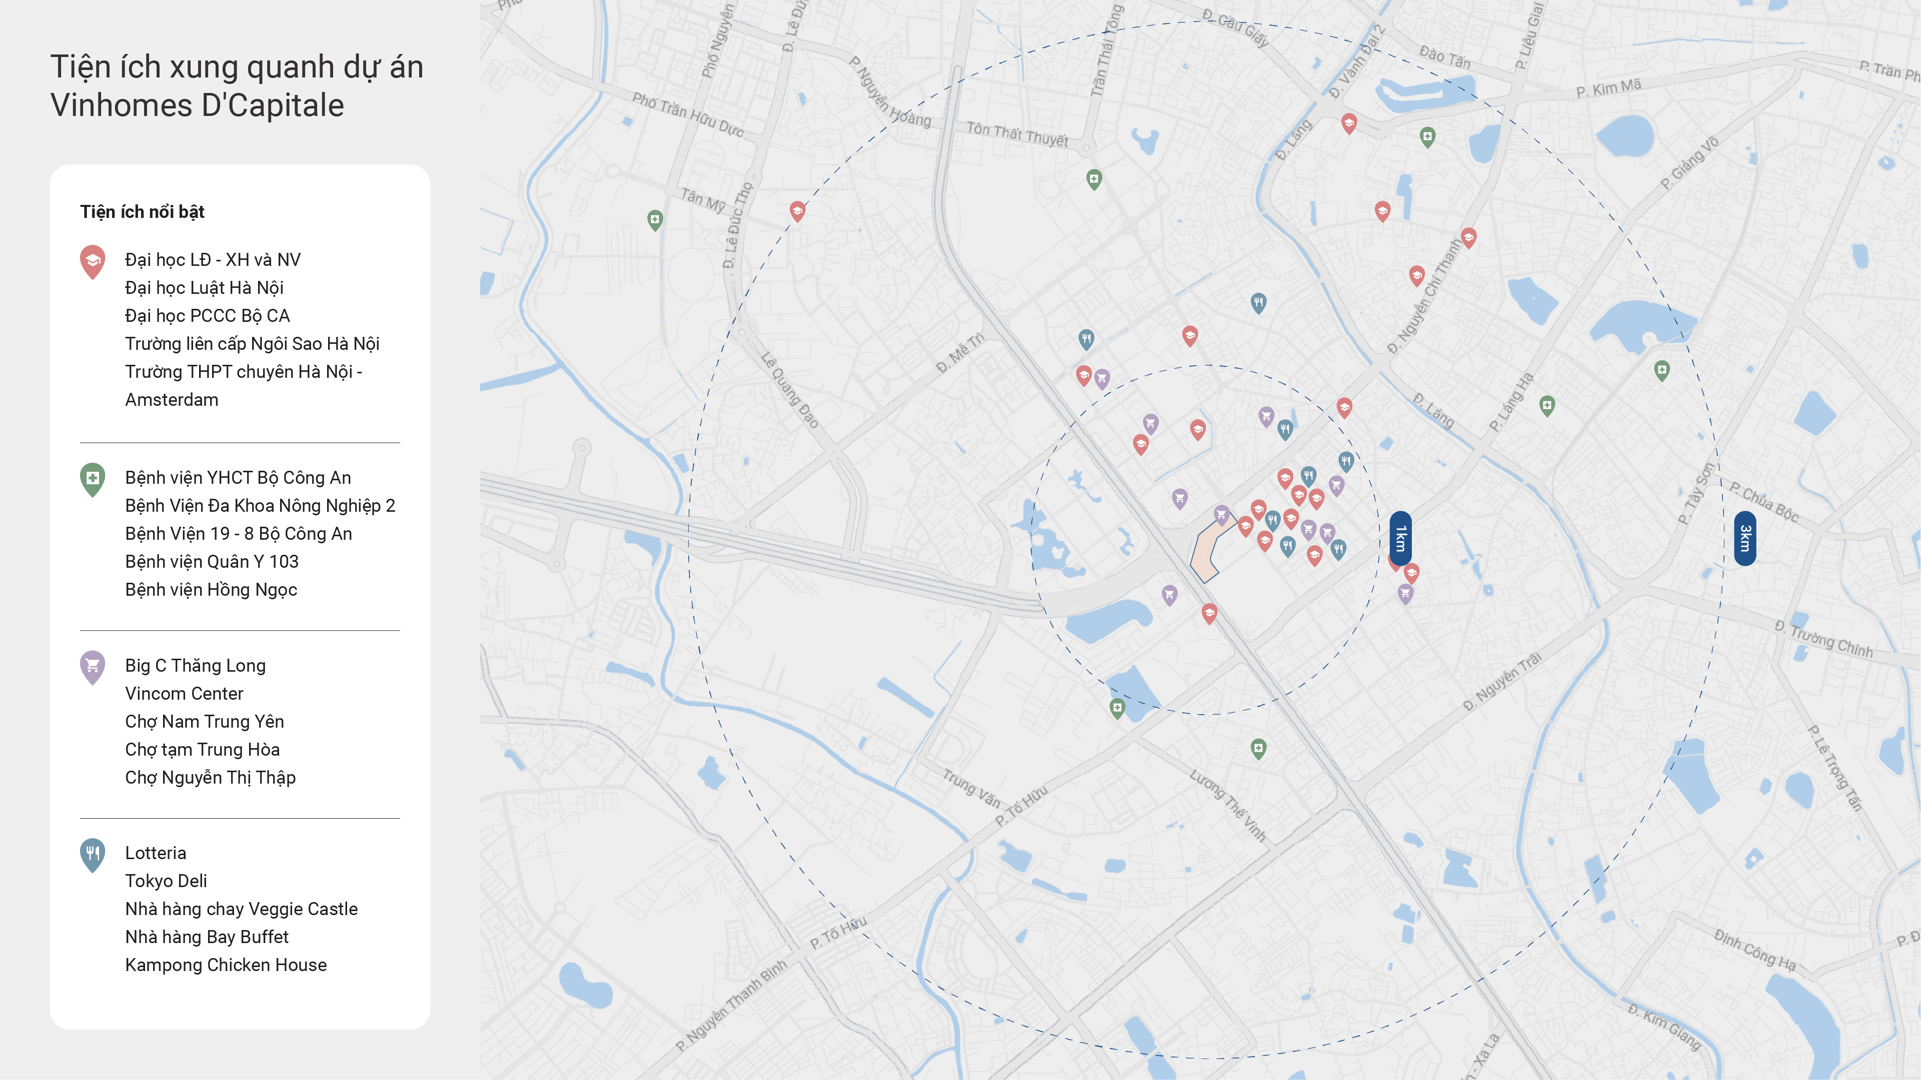Click the 'Lê Quang Đạo' street label
The height and width of the screenshot is (1080, 1921).
[789, 390]
